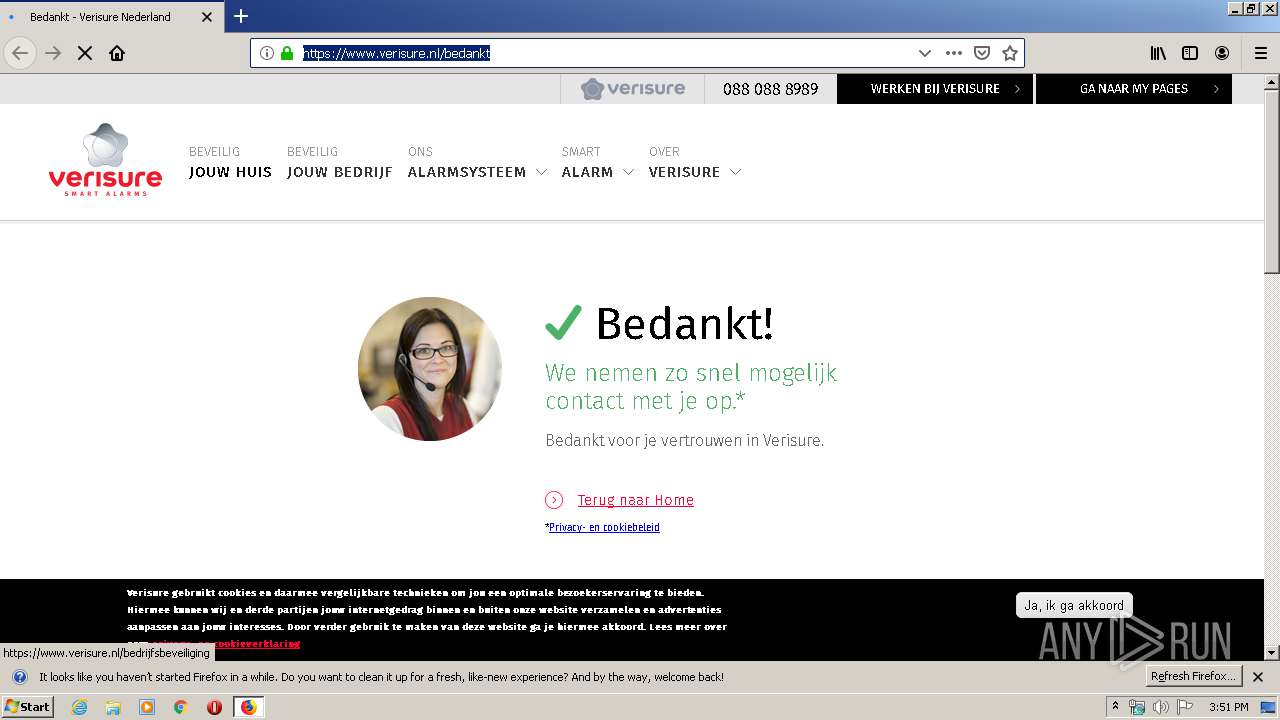Click the browser Back arrow button
The width and height of the screenshot is (1280, 720).
(x=20, y=53)
